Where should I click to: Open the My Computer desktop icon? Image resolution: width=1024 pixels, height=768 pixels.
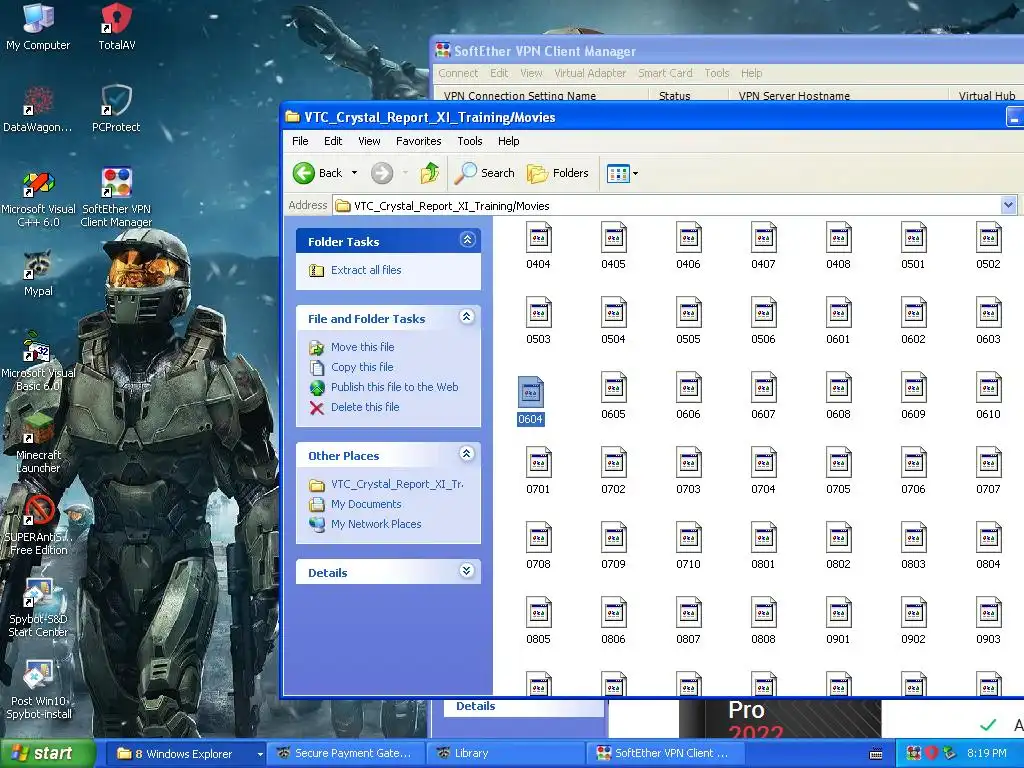[38, 26]
